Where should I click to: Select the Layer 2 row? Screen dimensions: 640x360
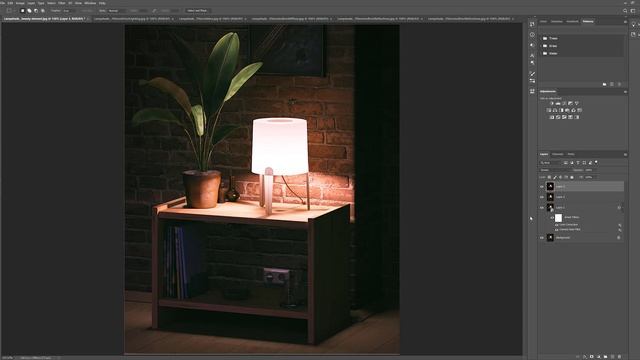(582, 197)
